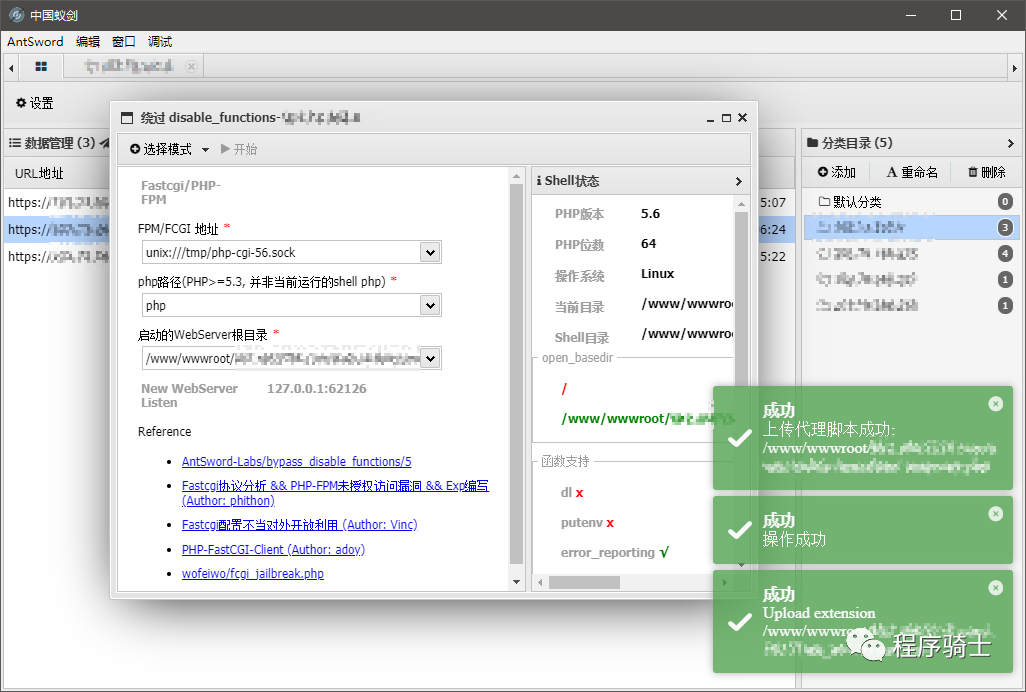The height and width of the screenshot is (692, 1026).
Task: Click the dl function support entry
Action: click(x=571, y=493)
